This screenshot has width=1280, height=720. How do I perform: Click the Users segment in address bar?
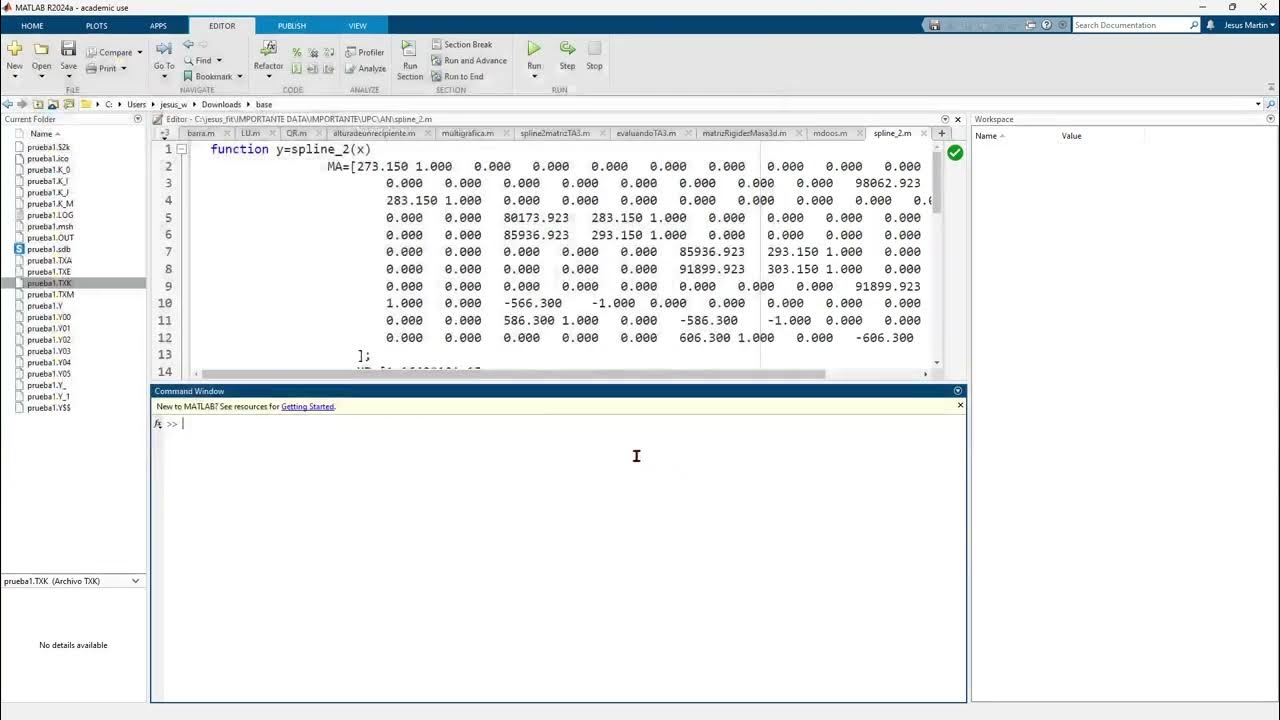pos(136,104)
